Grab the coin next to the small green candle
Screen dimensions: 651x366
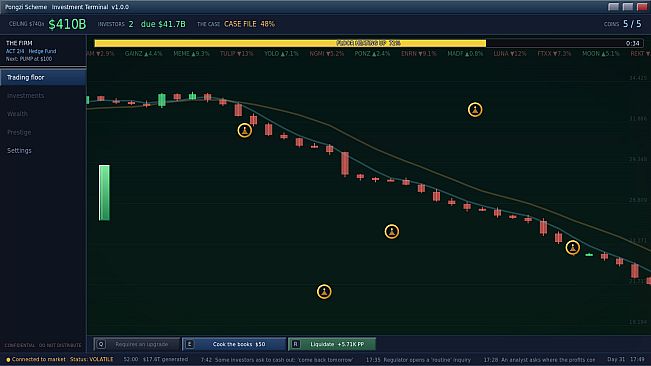(573, 248)
